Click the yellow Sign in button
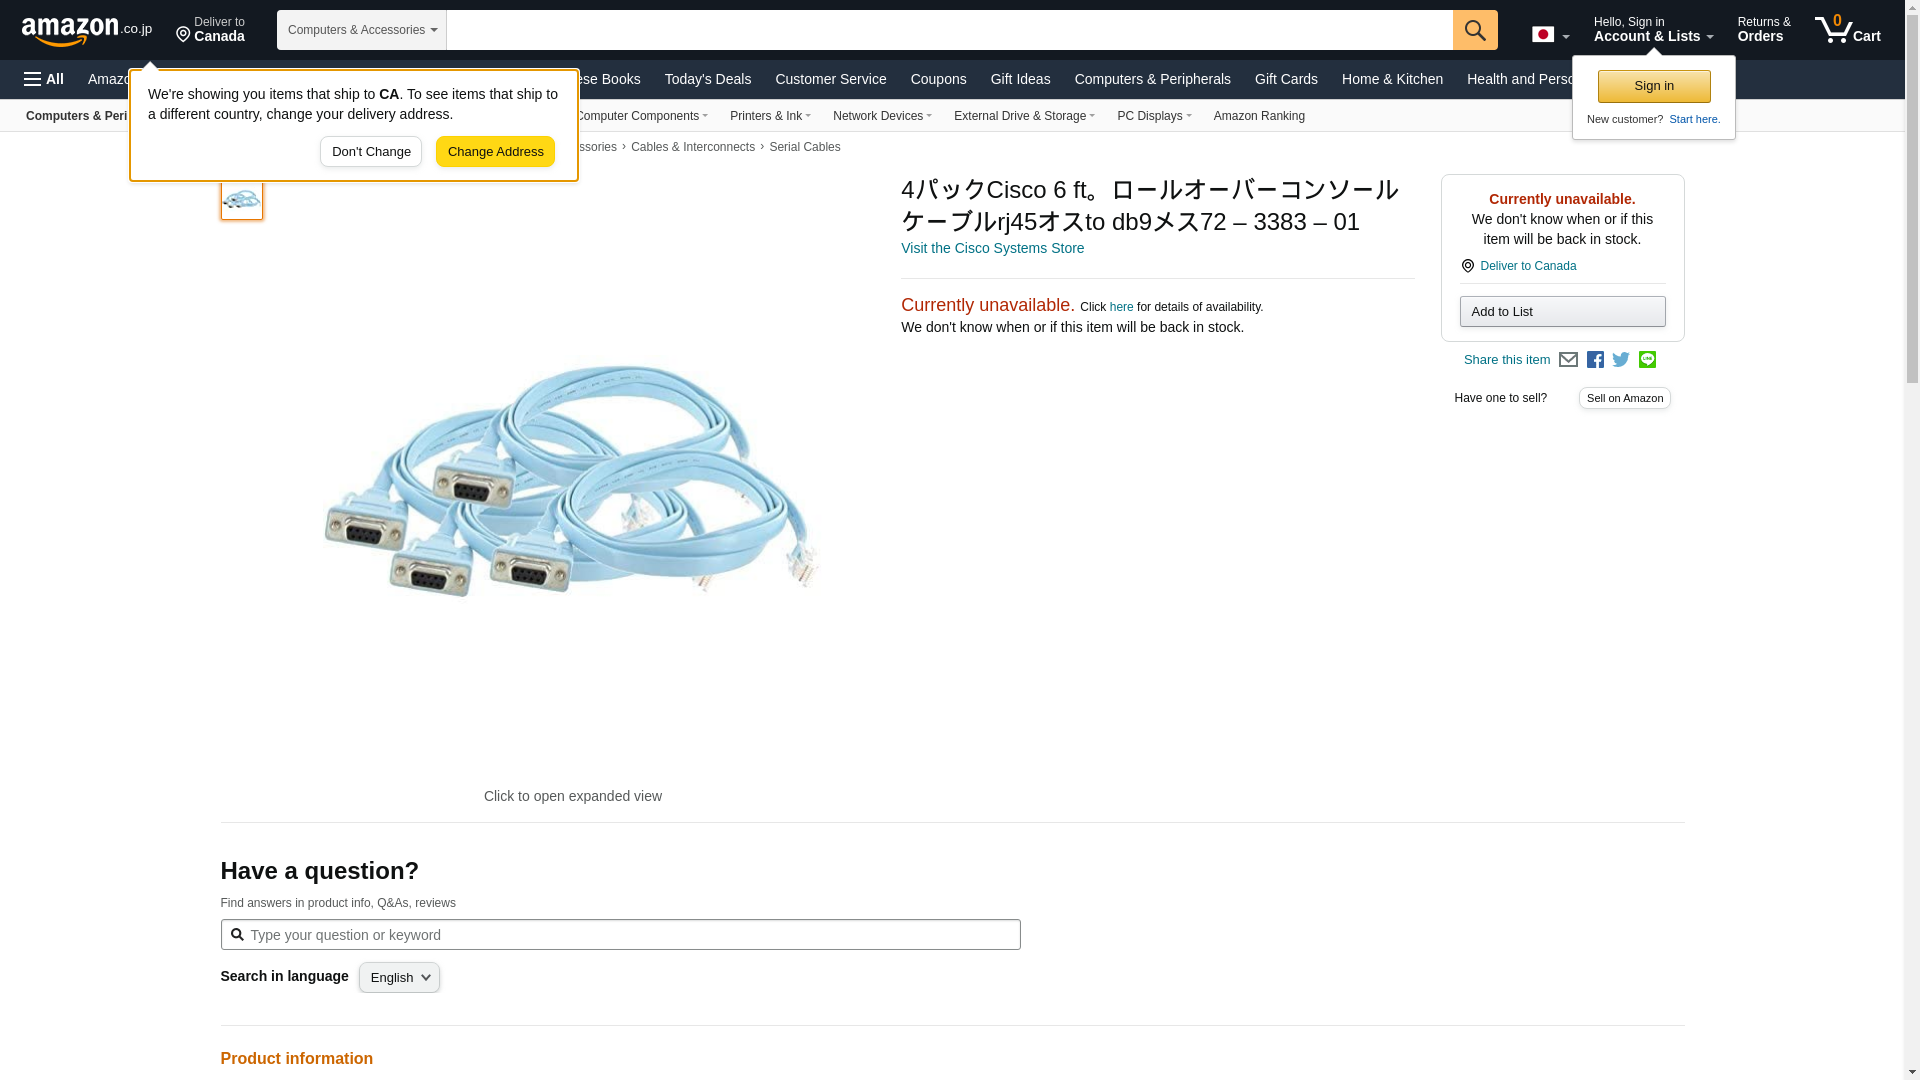The width and height of the screenshot is (1920, 1080). [x=1653, y=86]
